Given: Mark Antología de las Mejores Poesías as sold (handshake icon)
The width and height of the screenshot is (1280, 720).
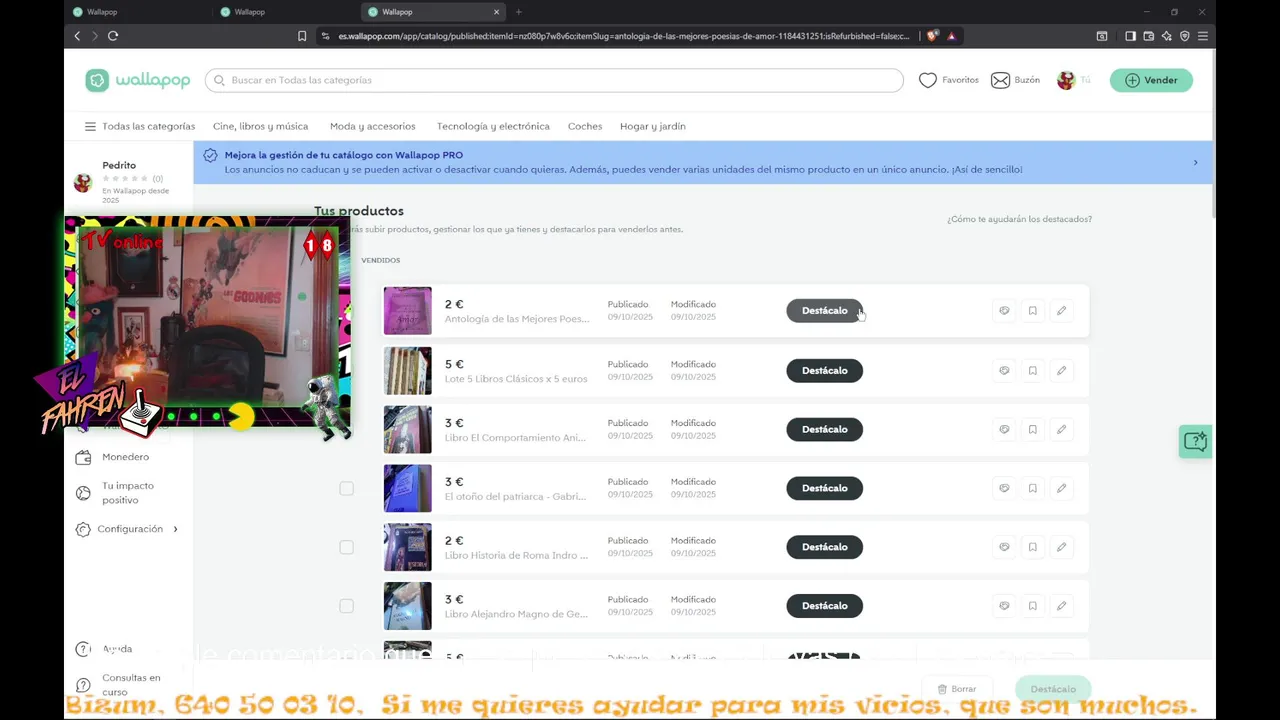Looking at the screenshot, I should tap(1004, 311).
